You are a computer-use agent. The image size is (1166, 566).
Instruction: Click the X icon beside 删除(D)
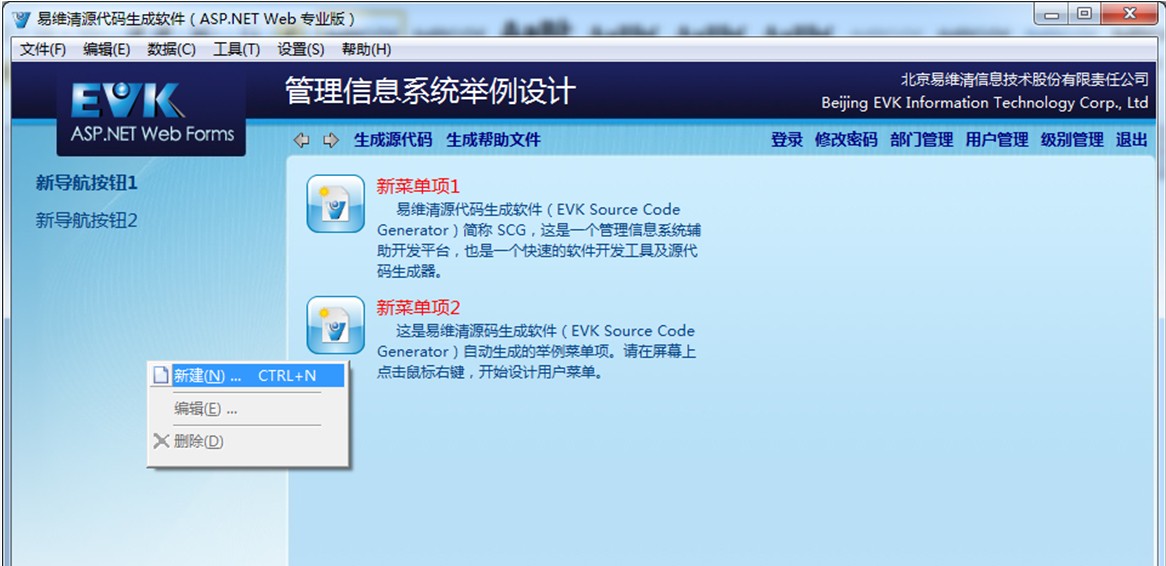(161, 441)
